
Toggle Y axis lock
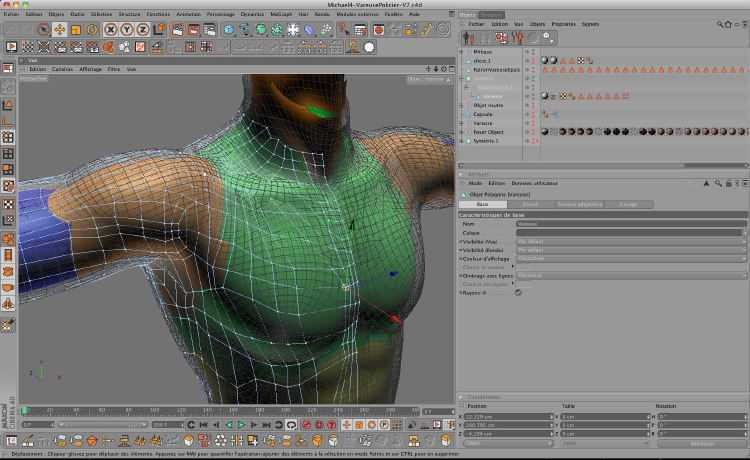tap(127, 30)
